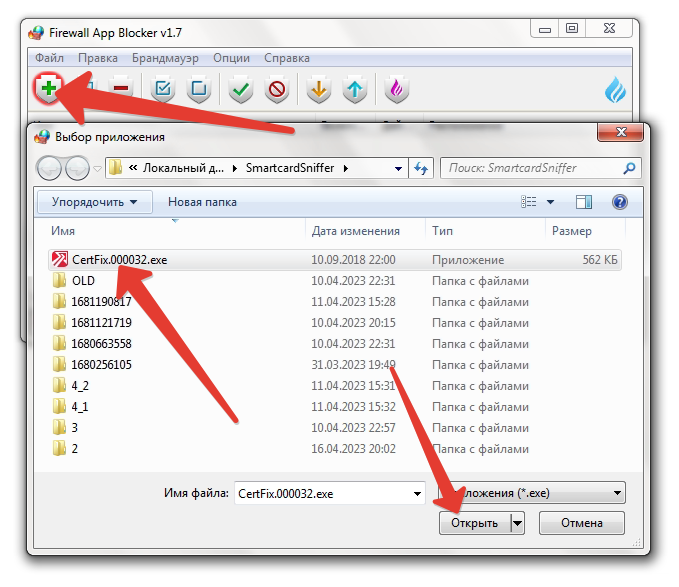Remove application with red minus shield icon
Screen dimensions: 679x587
[121, 89]
